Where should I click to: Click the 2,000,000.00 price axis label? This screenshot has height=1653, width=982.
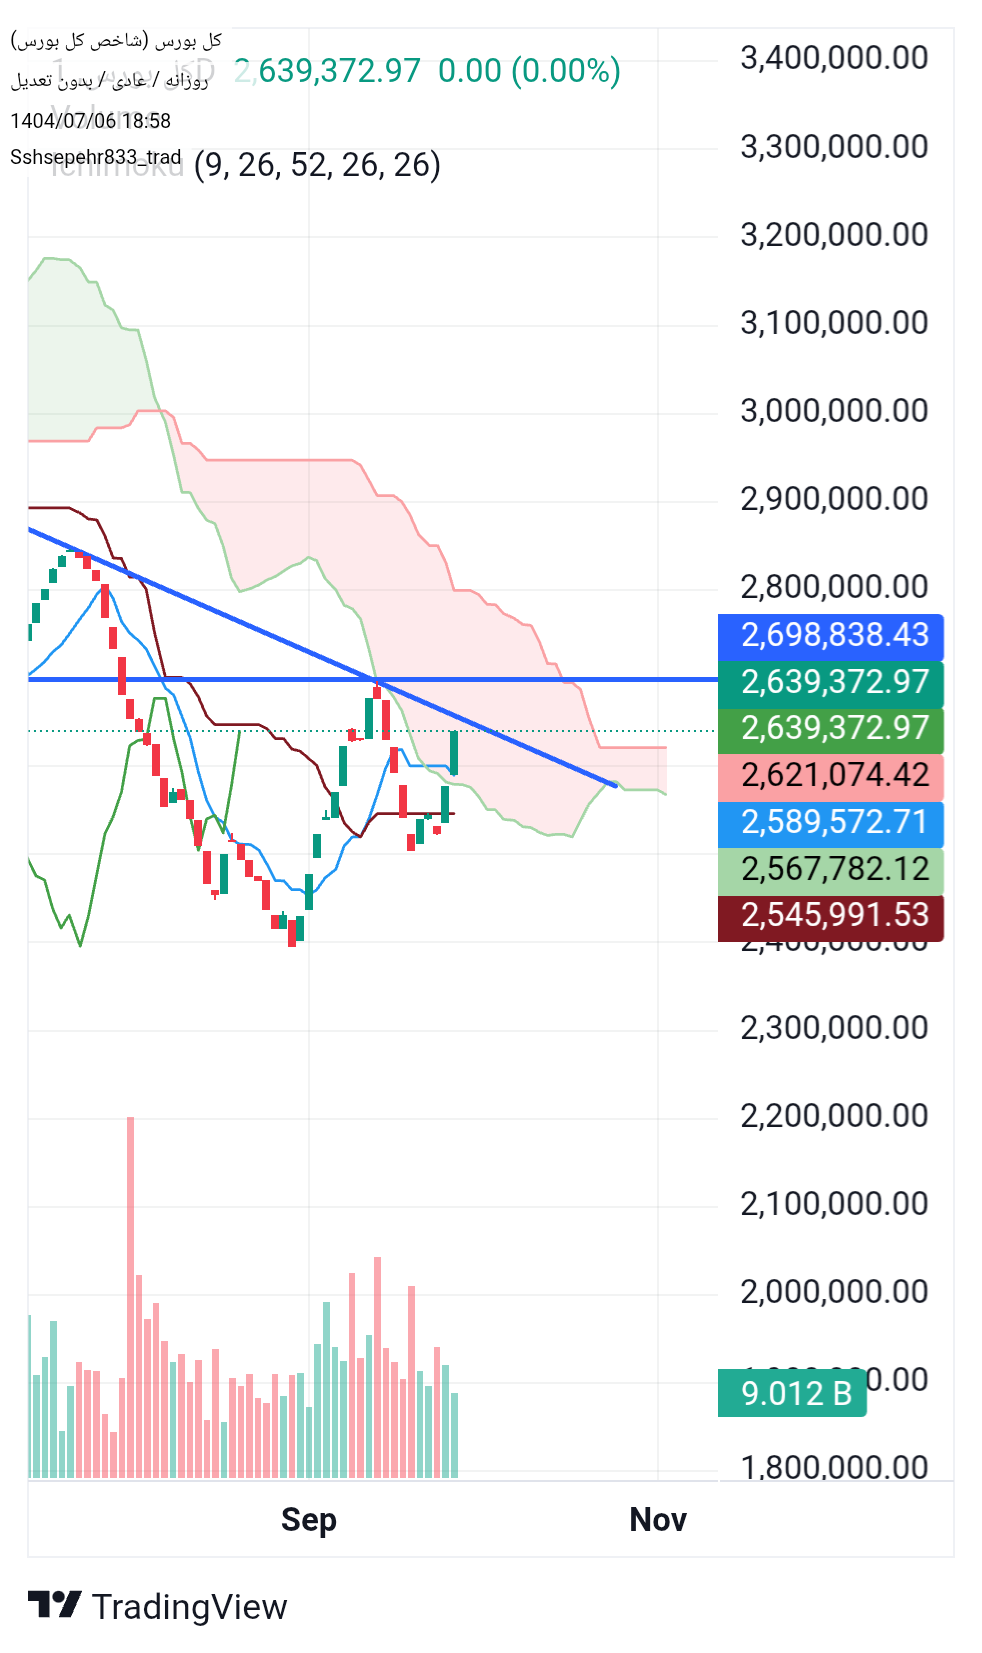coord(833,1291)
